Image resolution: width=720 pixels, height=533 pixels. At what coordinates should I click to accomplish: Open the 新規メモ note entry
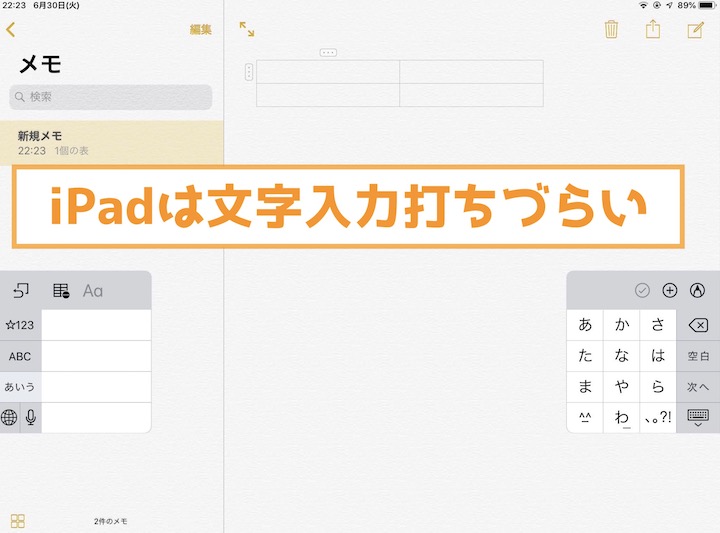tap(112, 143)
